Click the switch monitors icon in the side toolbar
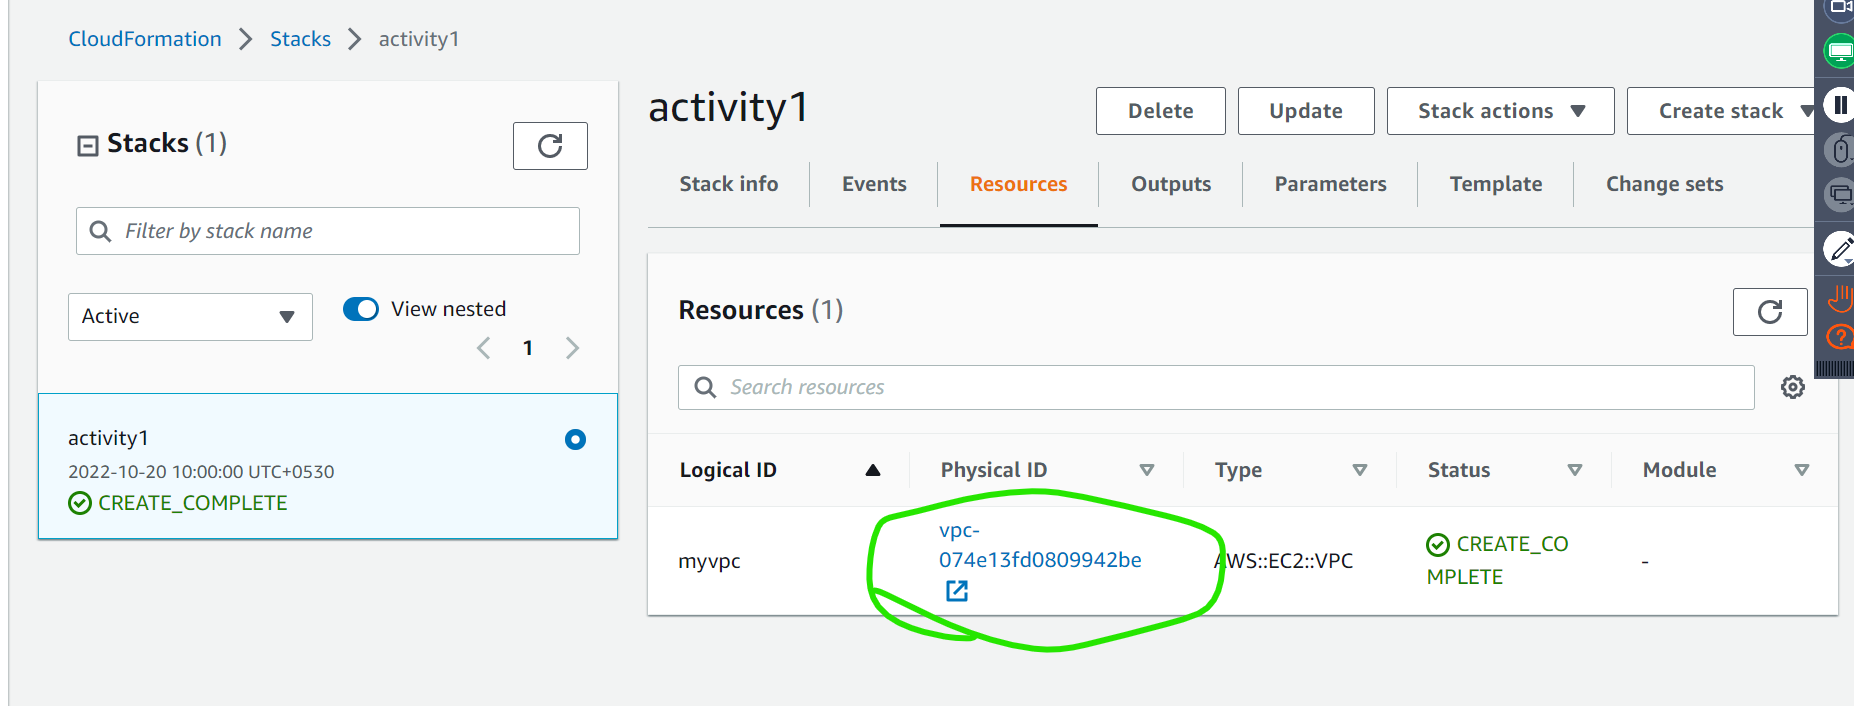Image resolution: width=1854 pixels, height=706 pixels. coord(1840,194)
